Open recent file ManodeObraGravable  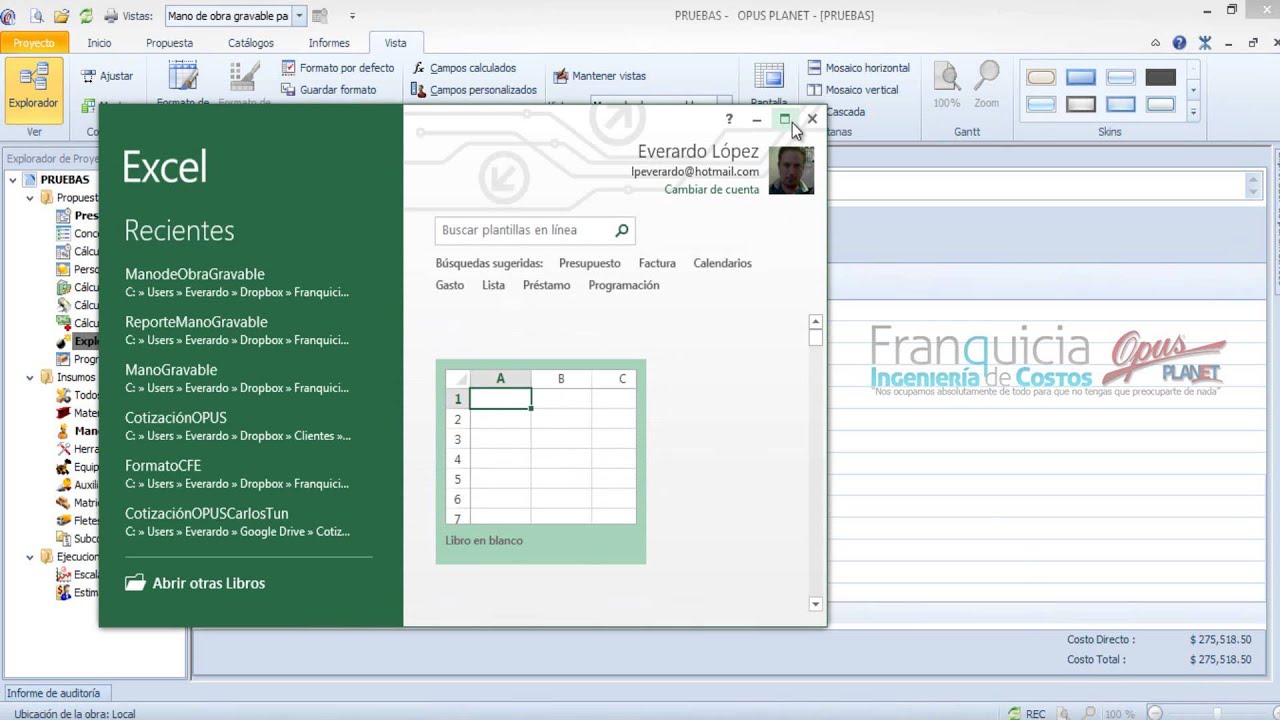click(x=237, y=283)
